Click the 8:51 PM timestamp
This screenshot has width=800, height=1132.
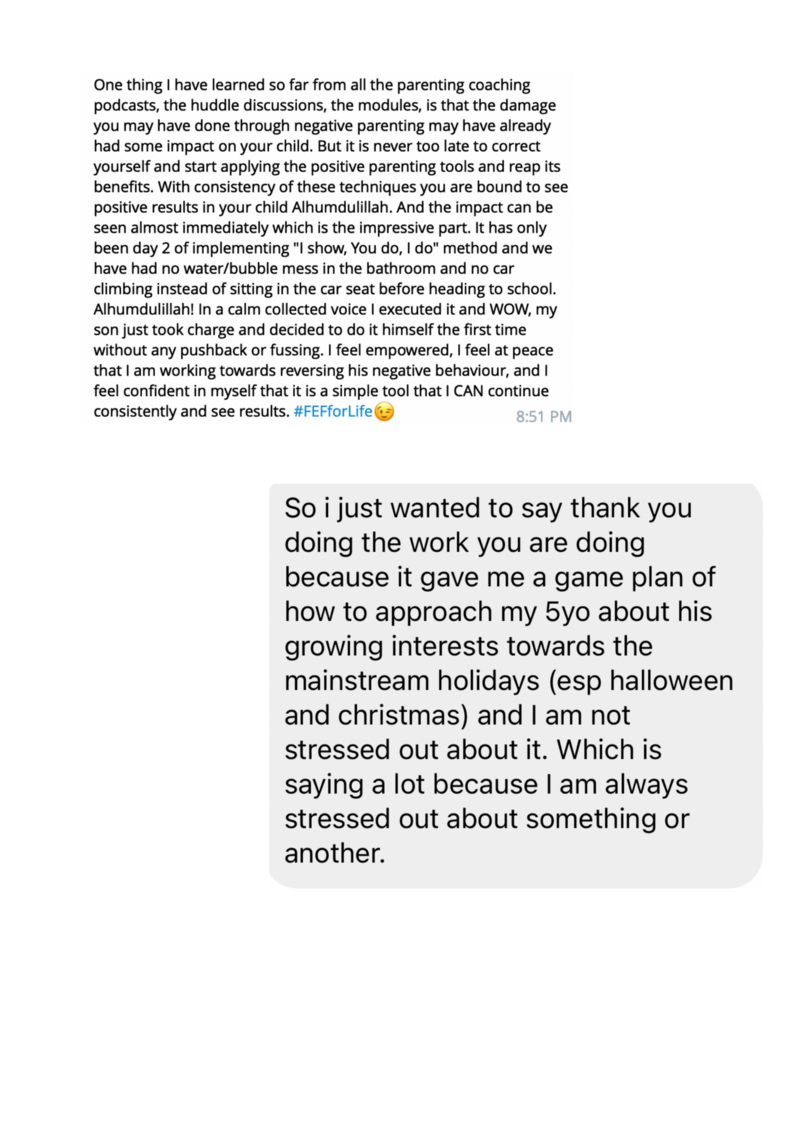[x=544, y=417]
